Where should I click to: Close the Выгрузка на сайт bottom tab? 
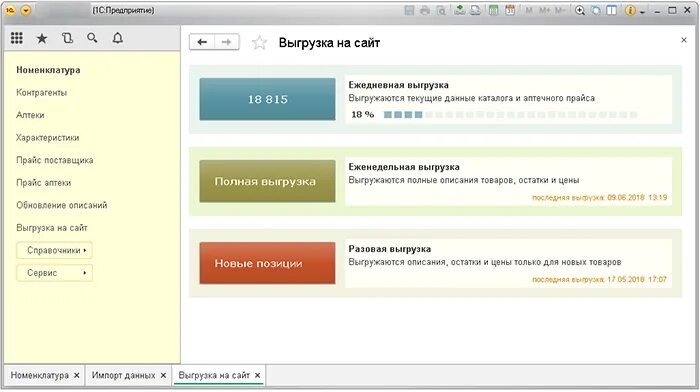click(258, 375)
